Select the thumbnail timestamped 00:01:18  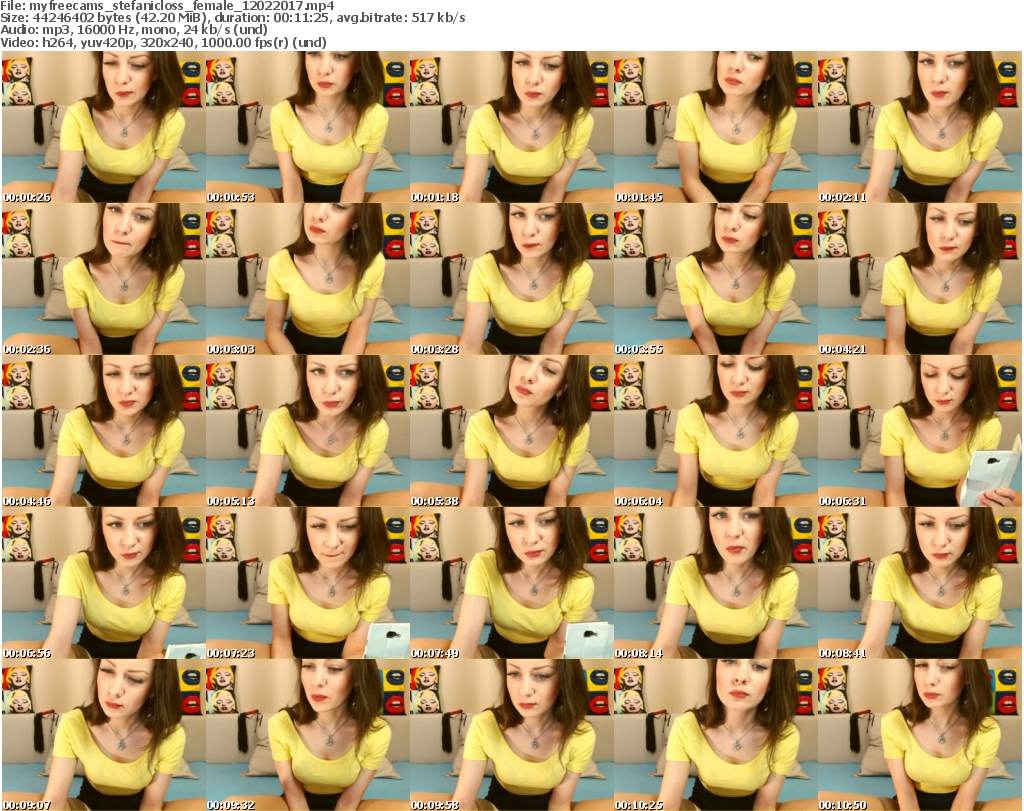pos(511,127)
